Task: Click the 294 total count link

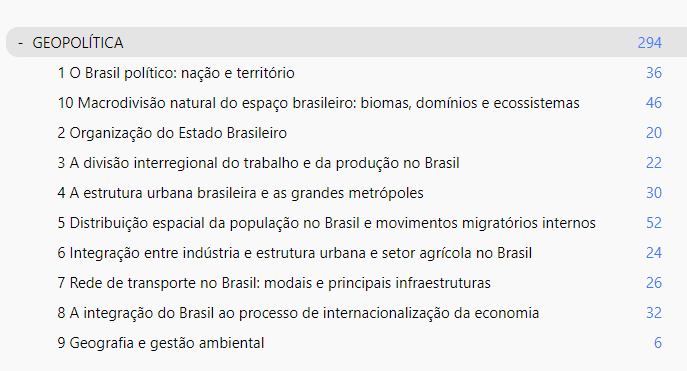Action: pos(649,42)
